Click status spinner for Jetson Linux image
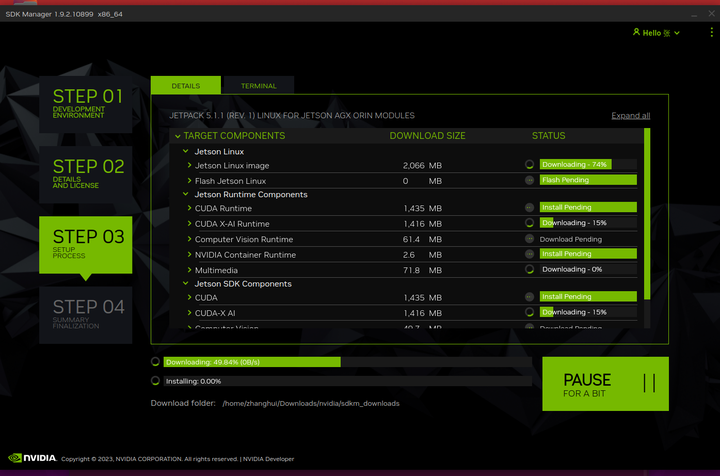 point(529,164)
